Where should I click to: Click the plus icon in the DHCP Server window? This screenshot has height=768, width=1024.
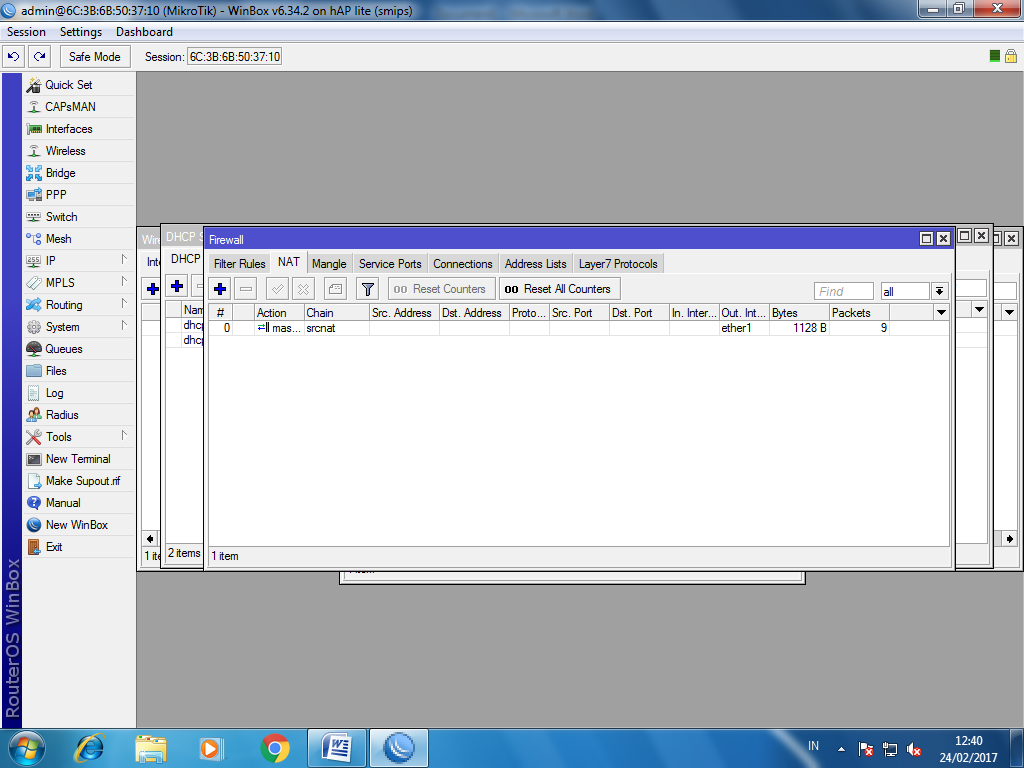177,286
